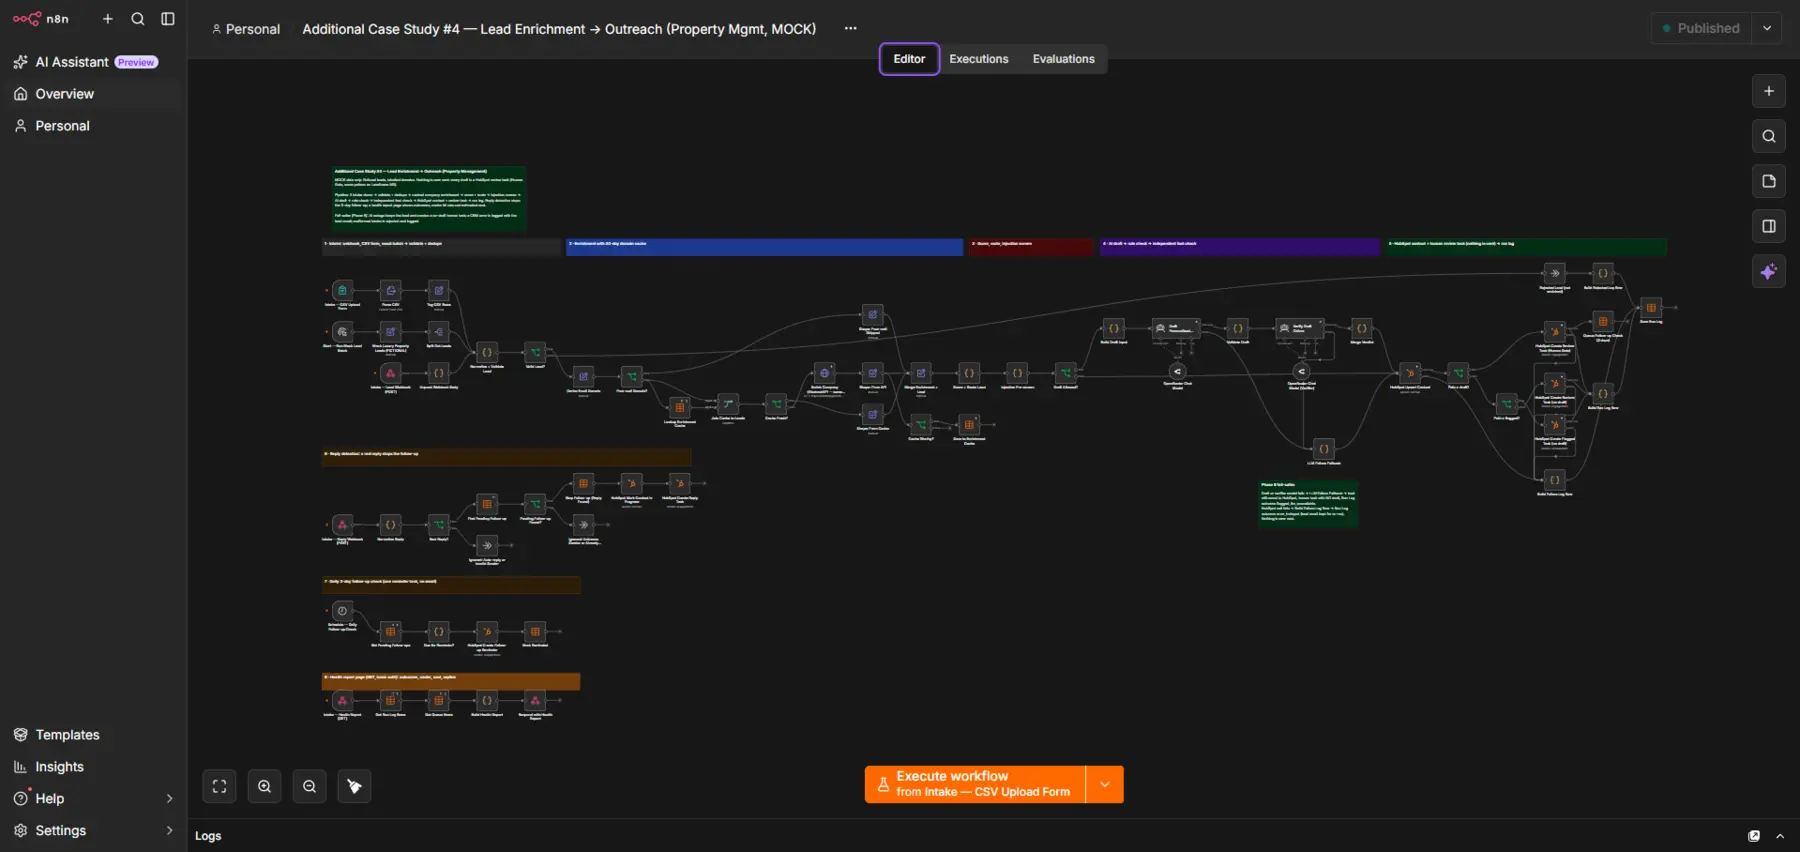Select the blue section 2 enrichment sticky note
This screenshot has width=1800, height=852.
point(764,247)
